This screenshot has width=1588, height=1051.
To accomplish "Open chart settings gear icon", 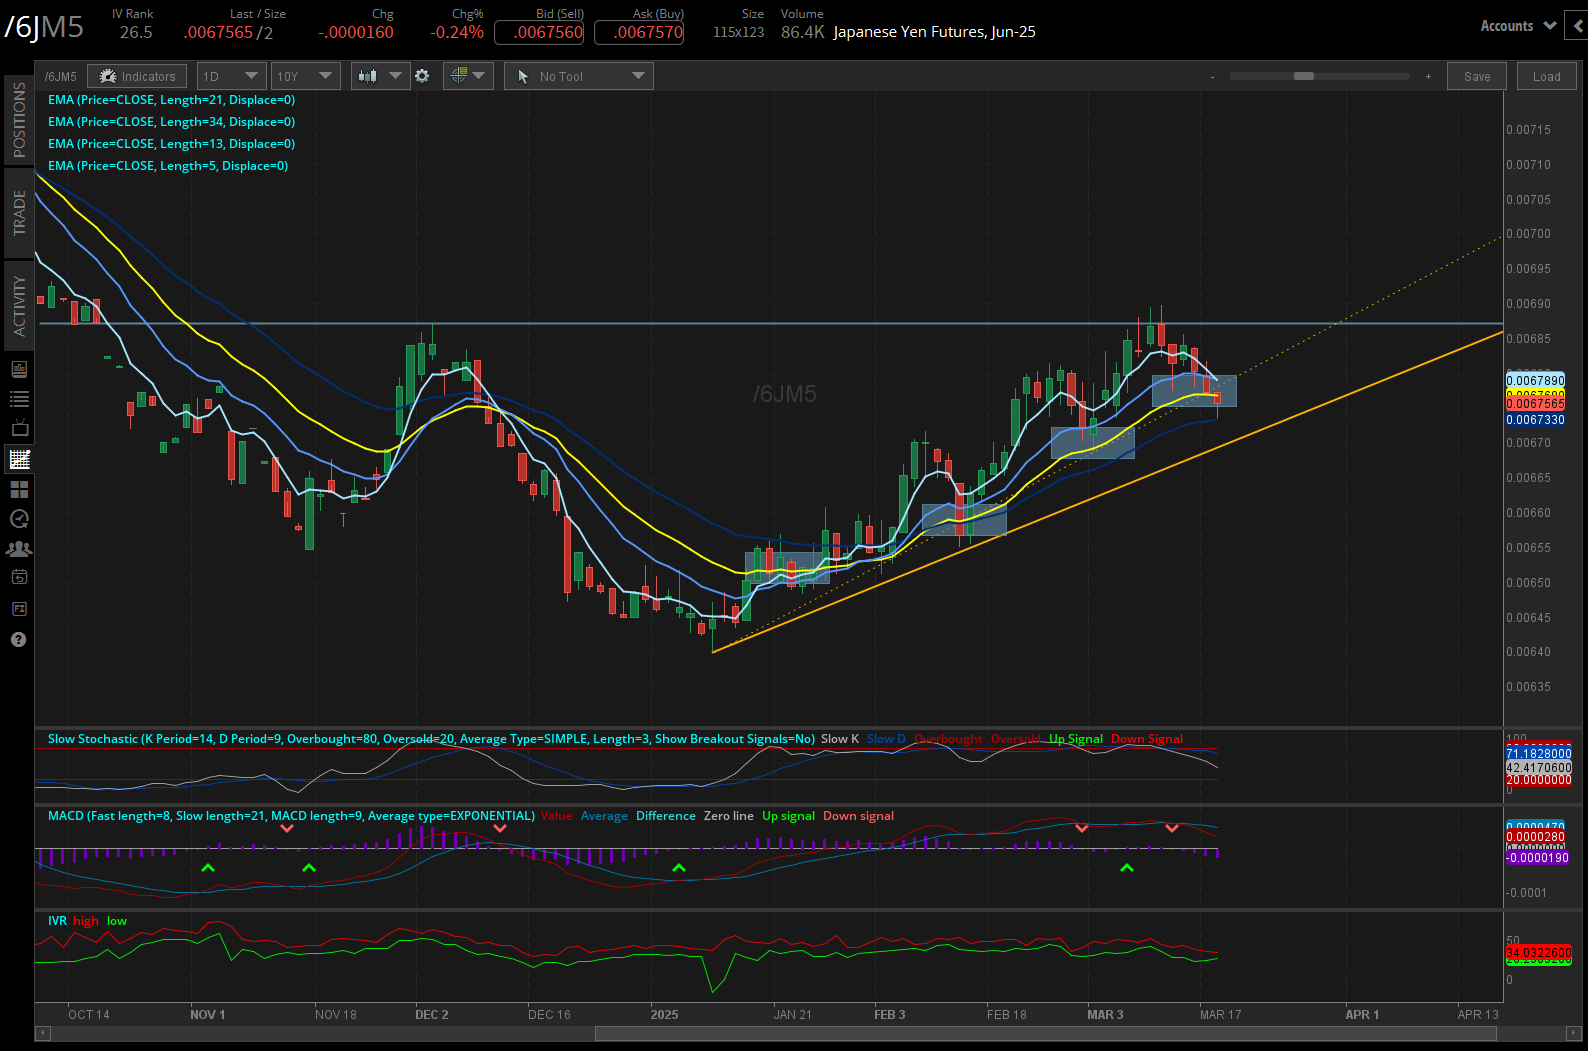I will coord(422,76).
